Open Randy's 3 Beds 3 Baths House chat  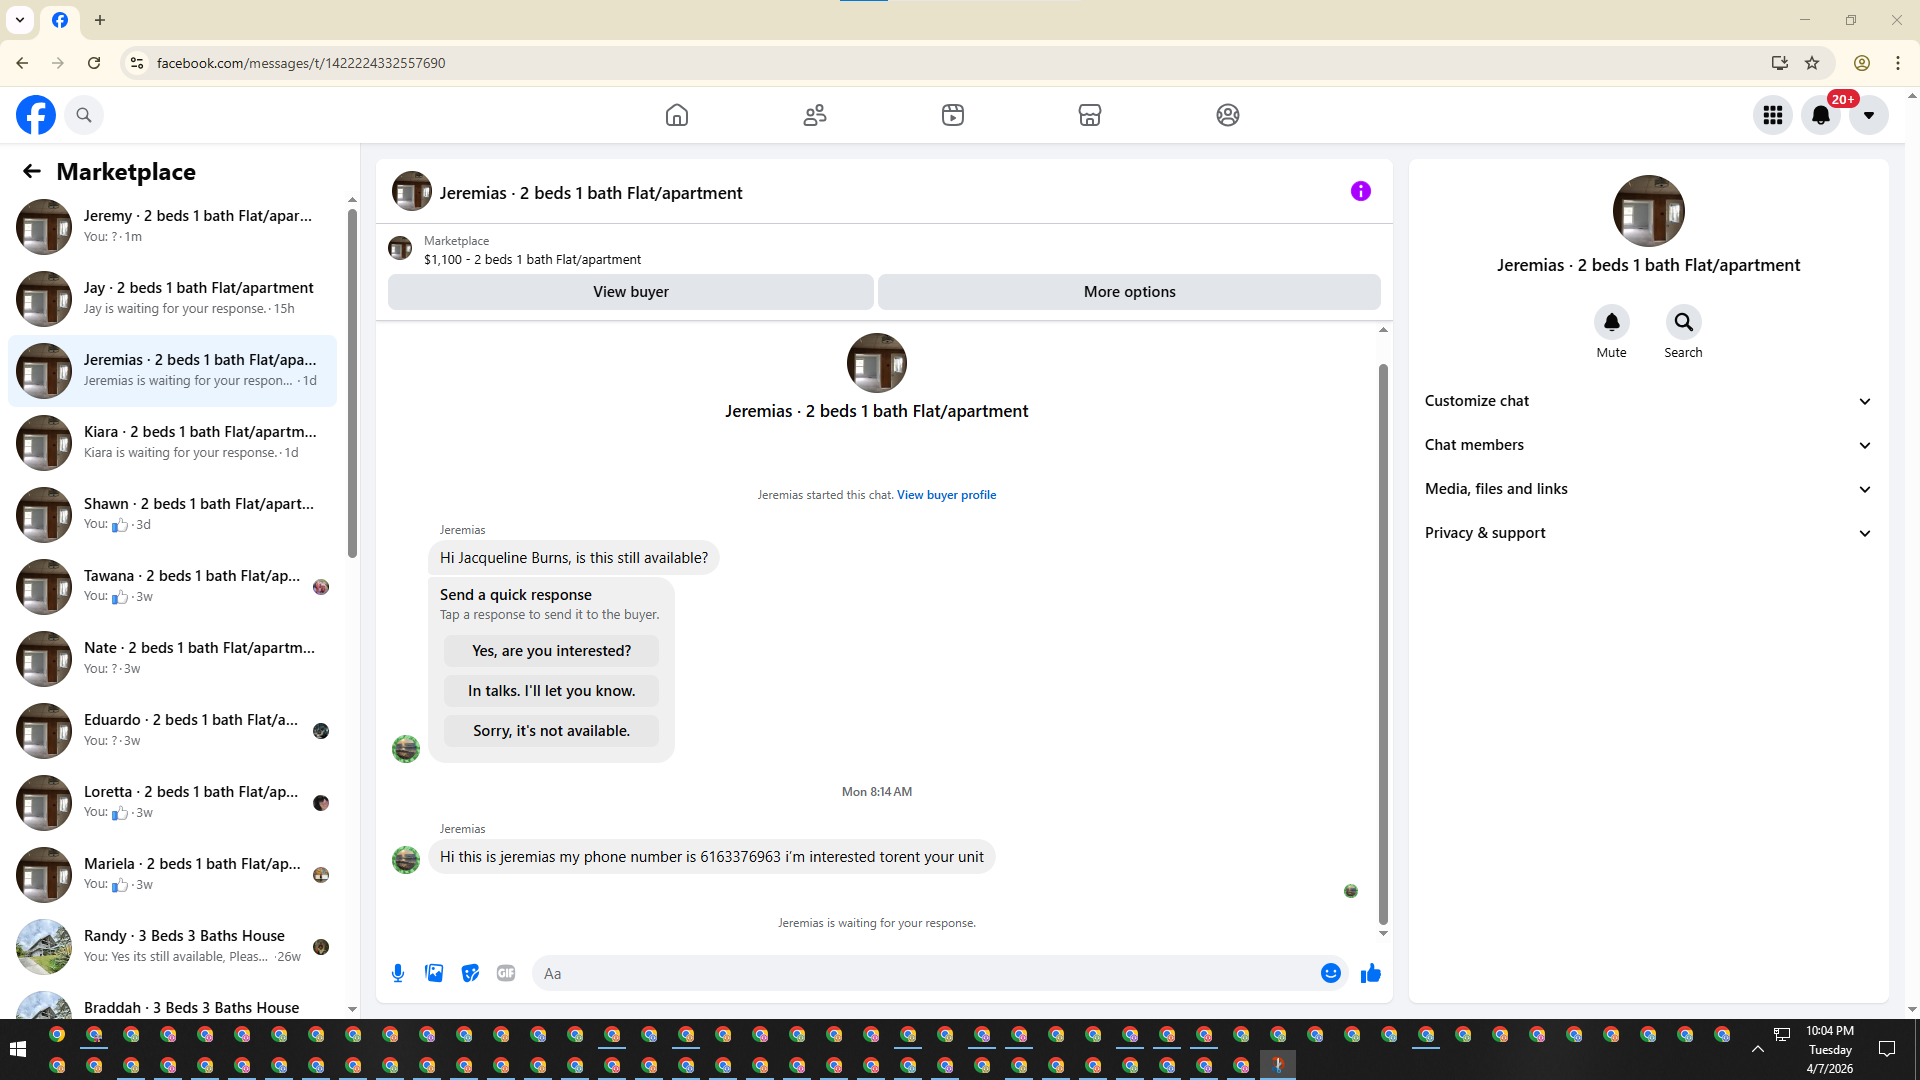tap(172, 947)
